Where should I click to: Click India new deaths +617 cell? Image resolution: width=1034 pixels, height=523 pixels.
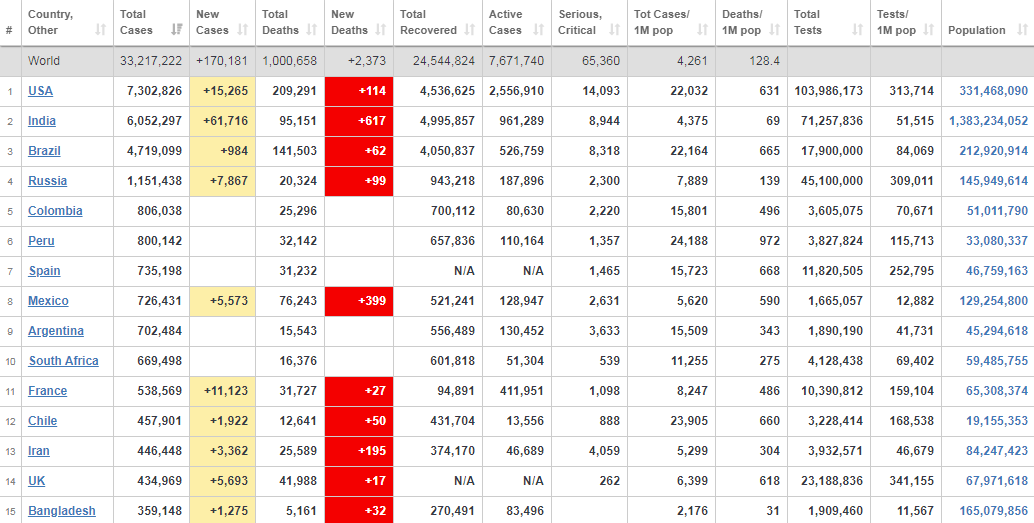pyautogui.click(x=359, y=121)
